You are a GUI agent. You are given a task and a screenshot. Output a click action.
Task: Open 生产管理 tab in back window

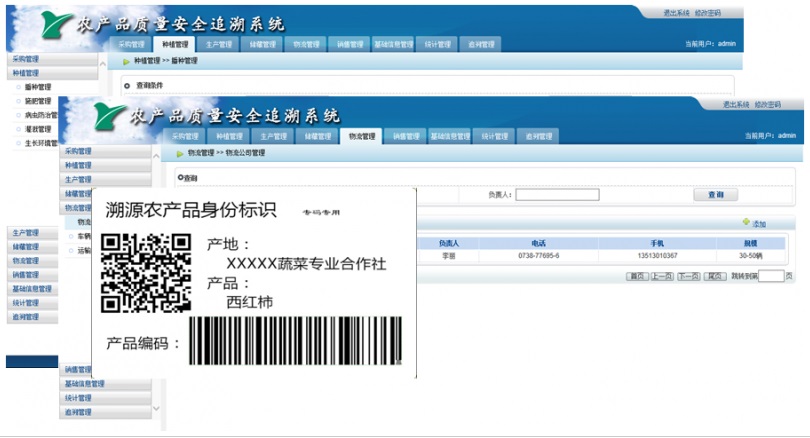tap(219, 44)
